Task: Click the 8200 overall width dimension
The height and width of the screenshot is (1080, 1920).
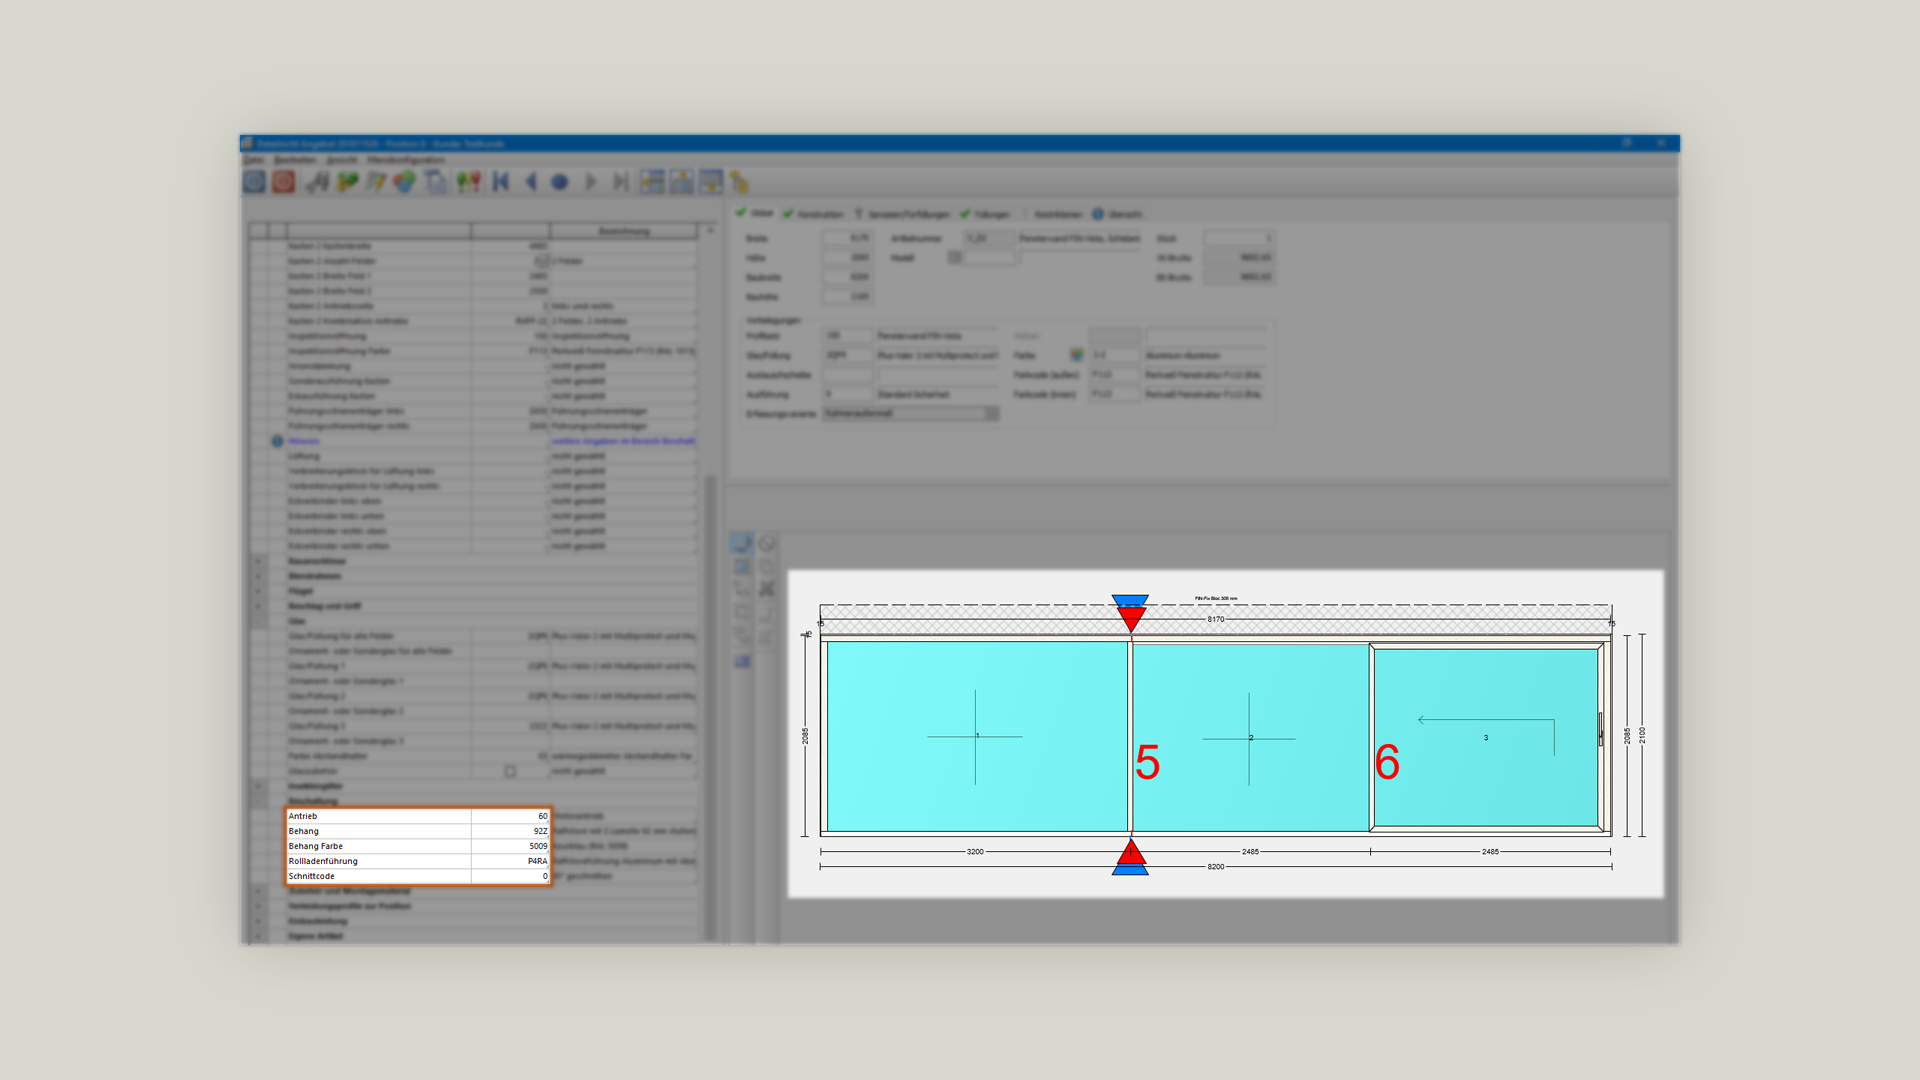Action: click(1216, 867)
